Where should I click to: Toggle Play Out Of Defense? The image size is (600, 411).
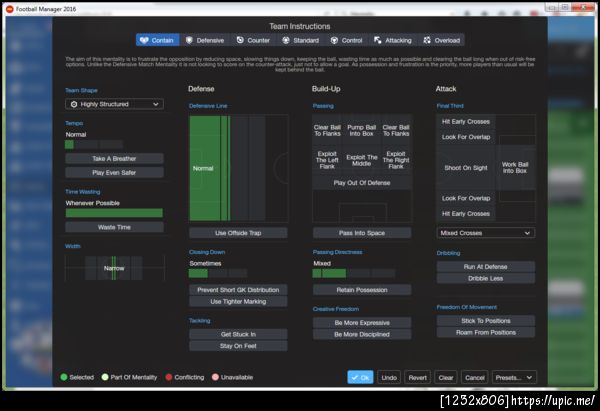(362, 183)
